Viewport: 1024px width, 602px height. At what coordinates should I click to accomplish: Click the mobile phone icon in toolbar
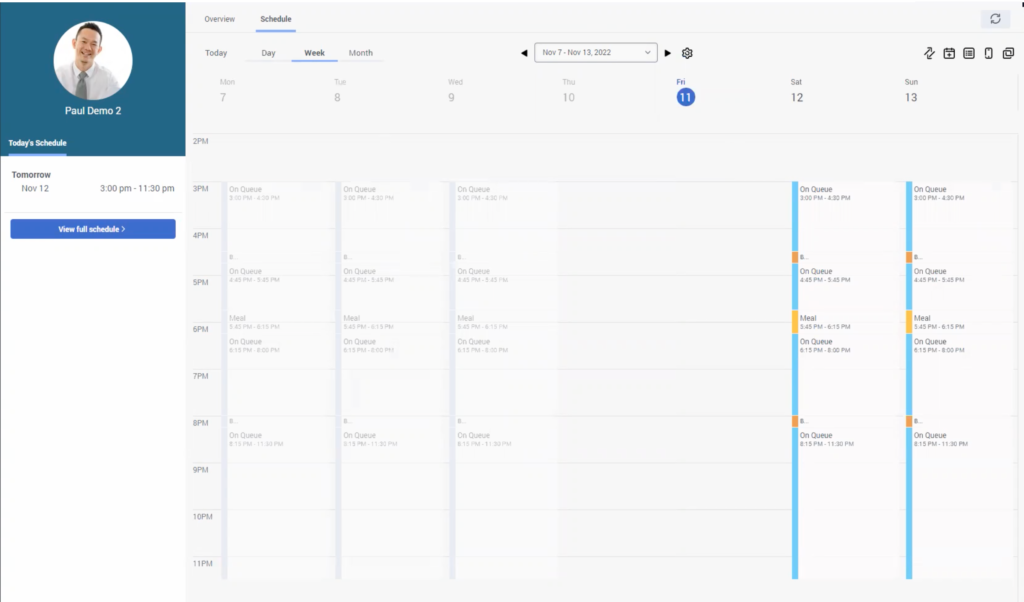coord(988,53)
